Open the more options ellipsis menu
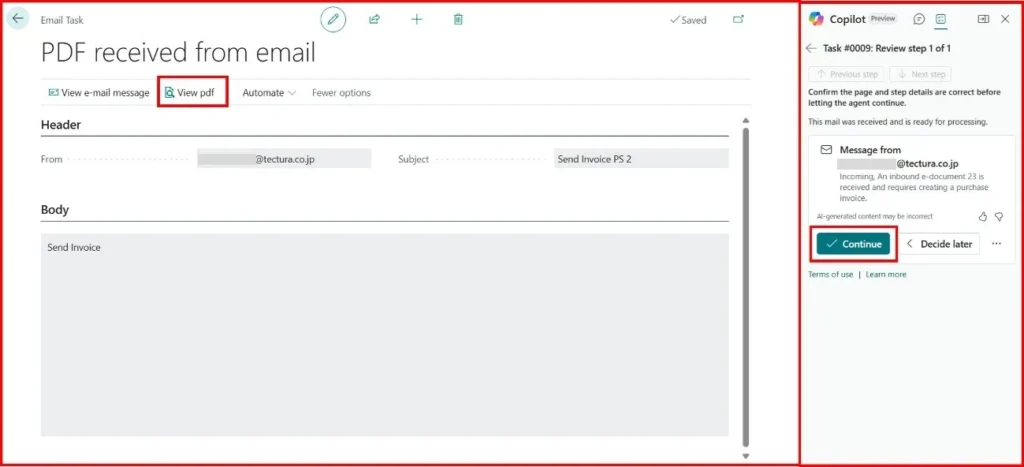1024x467 pixels. [996, 244]
